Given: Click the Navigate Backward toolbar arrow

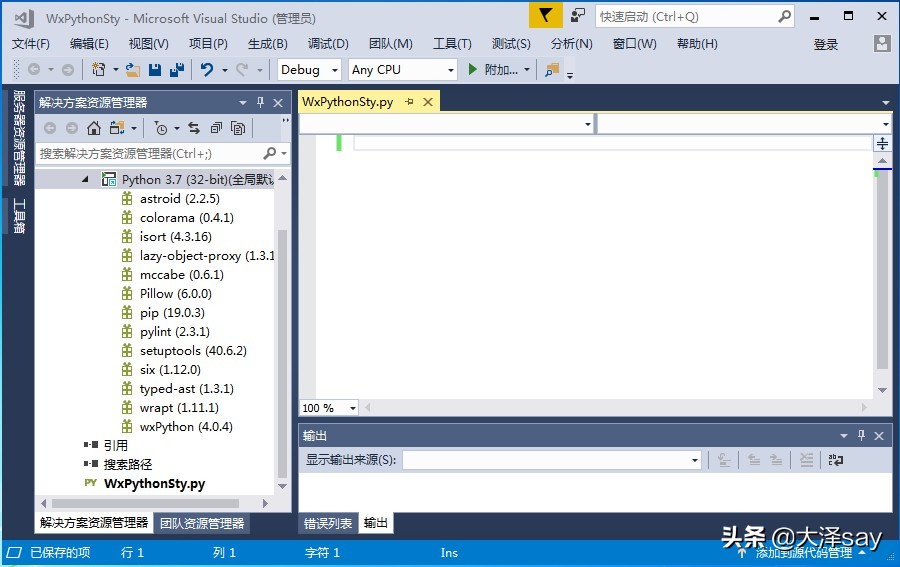Looking at the screenshot, I should [x=34, y=70].
